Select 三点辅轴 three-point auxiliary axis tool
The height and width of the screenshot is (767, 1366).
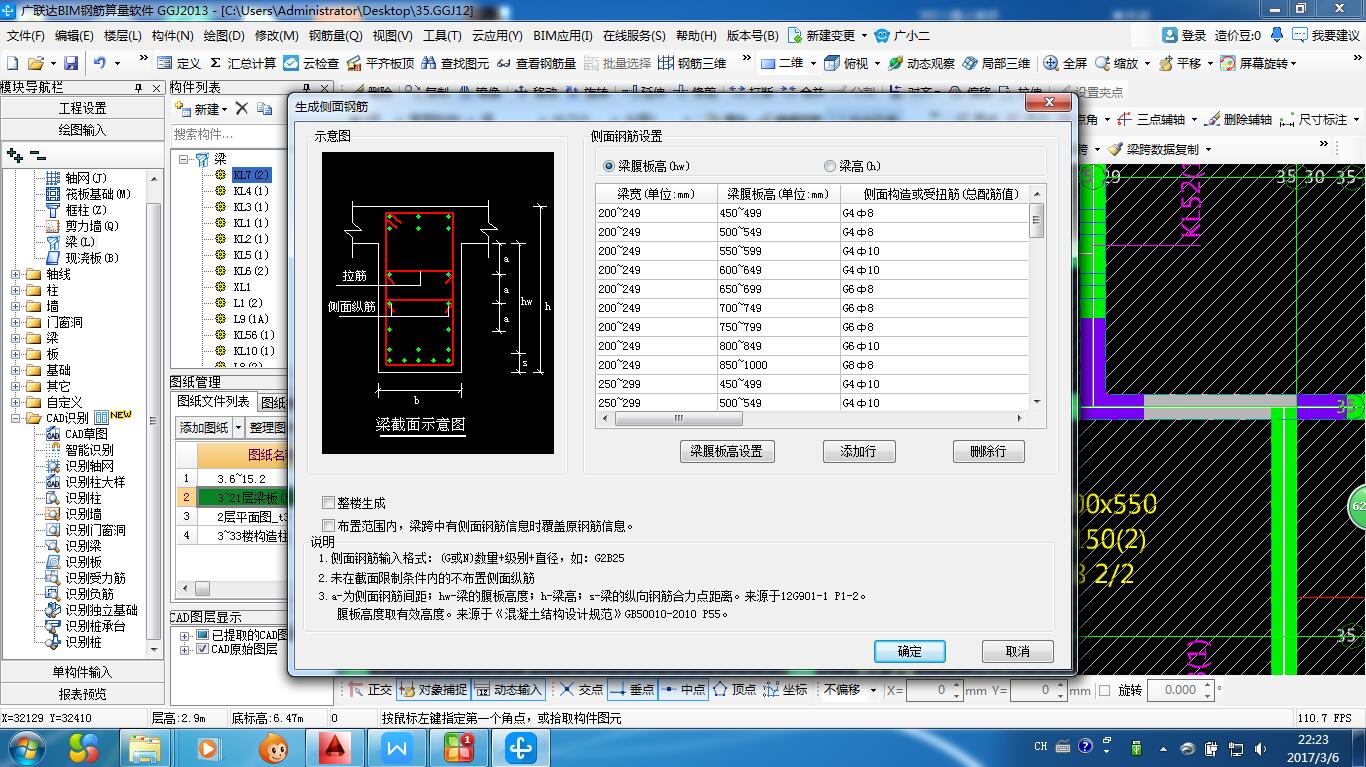click(x=1151, y=119)
